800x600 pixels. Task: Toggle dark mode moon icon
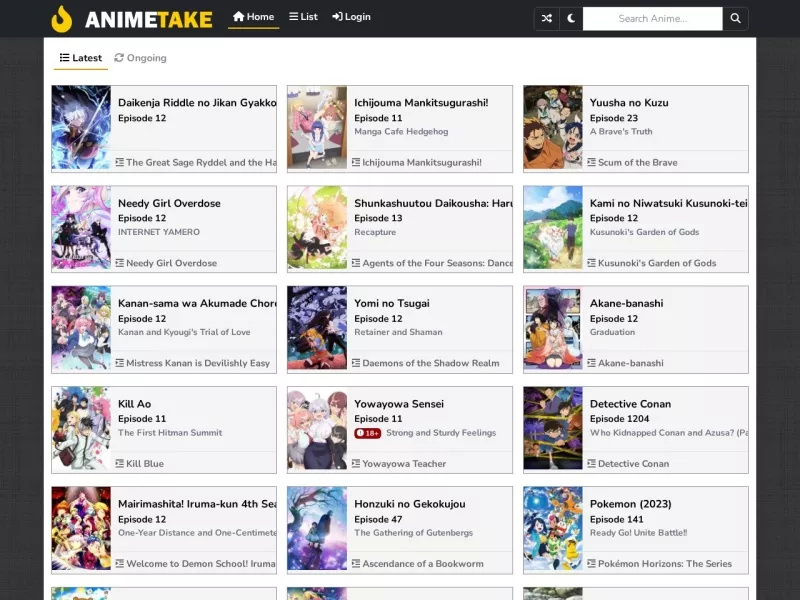571,19
